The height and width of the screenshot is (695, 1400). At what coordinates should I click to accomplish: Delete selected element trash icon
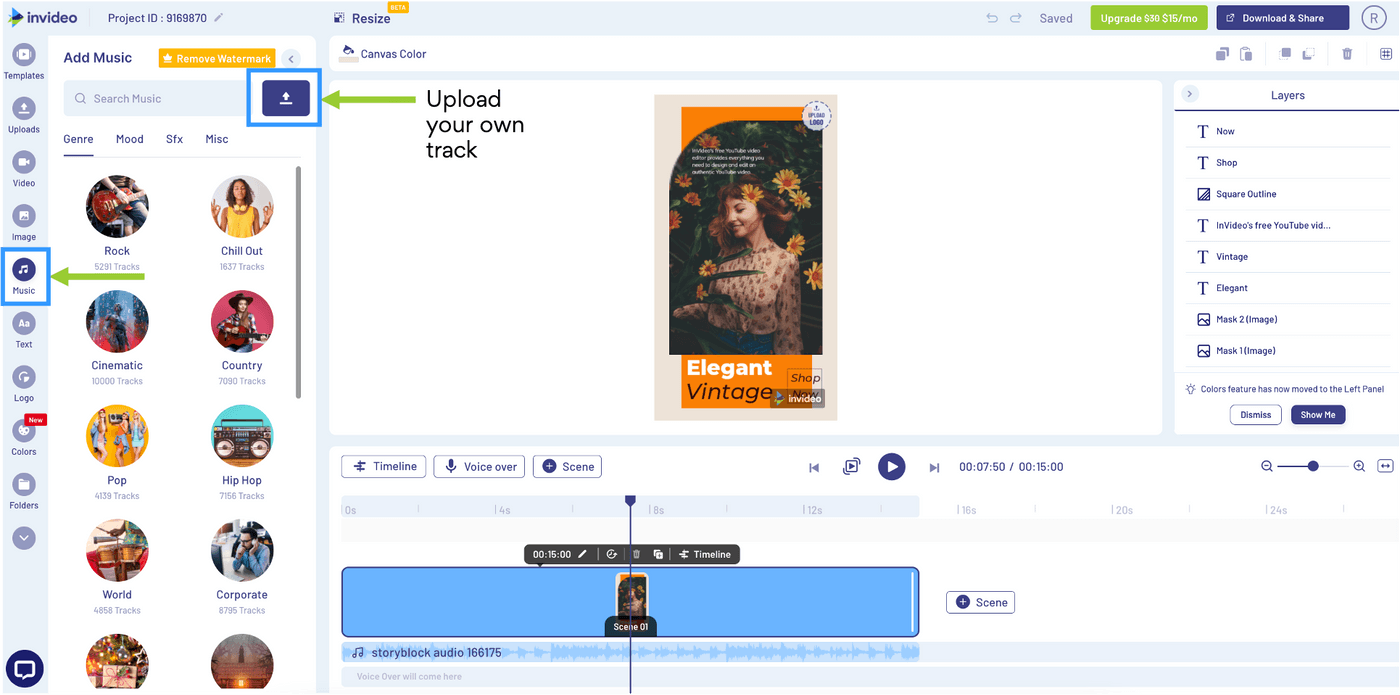(1347, 54)
